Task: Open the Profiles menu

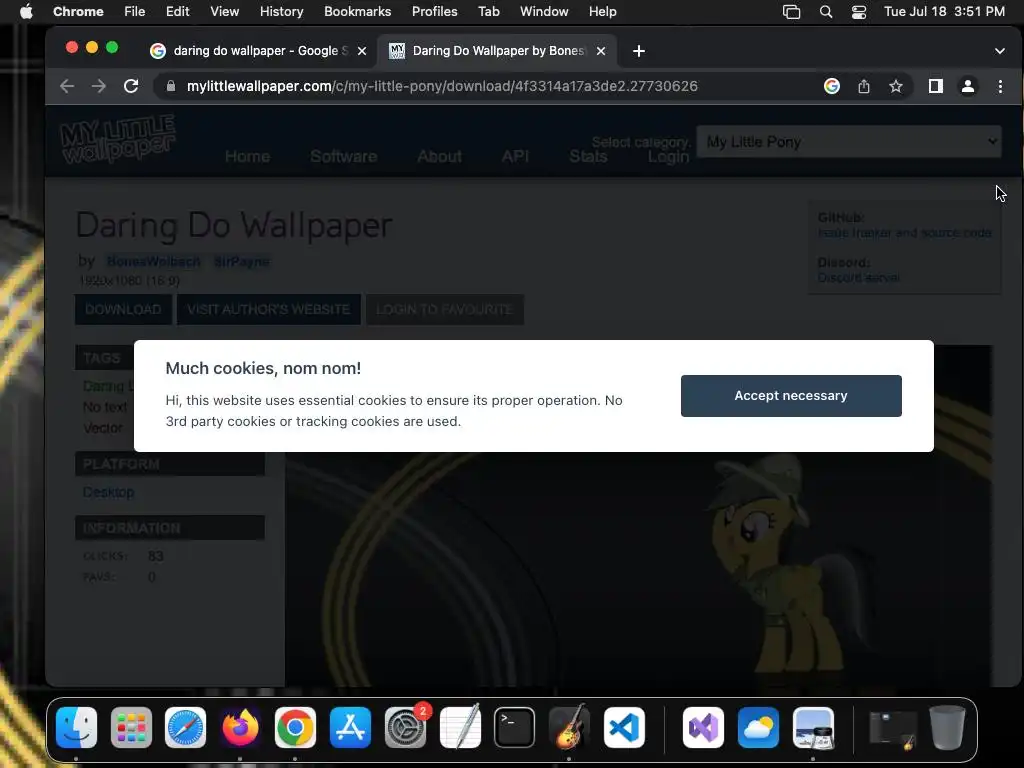Action: click(x=434, y=12)
